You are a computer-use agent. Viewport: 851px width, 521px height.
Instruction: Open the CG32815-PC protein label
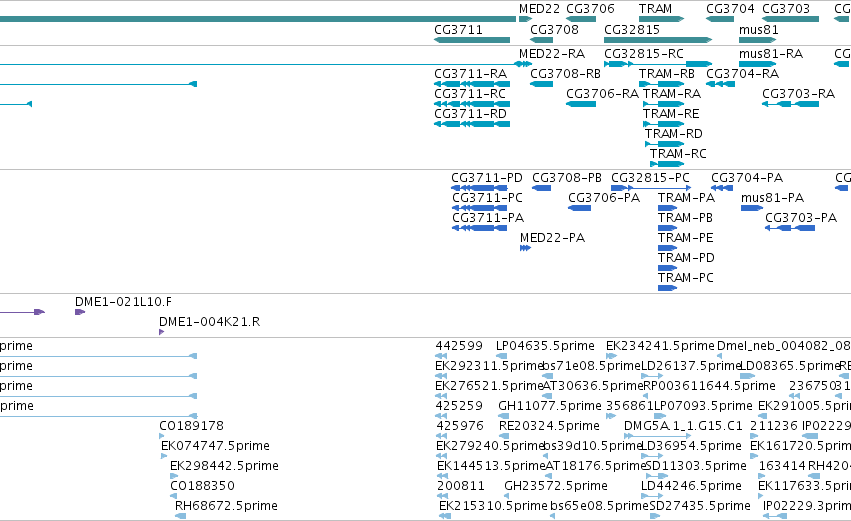pos(650,177)
